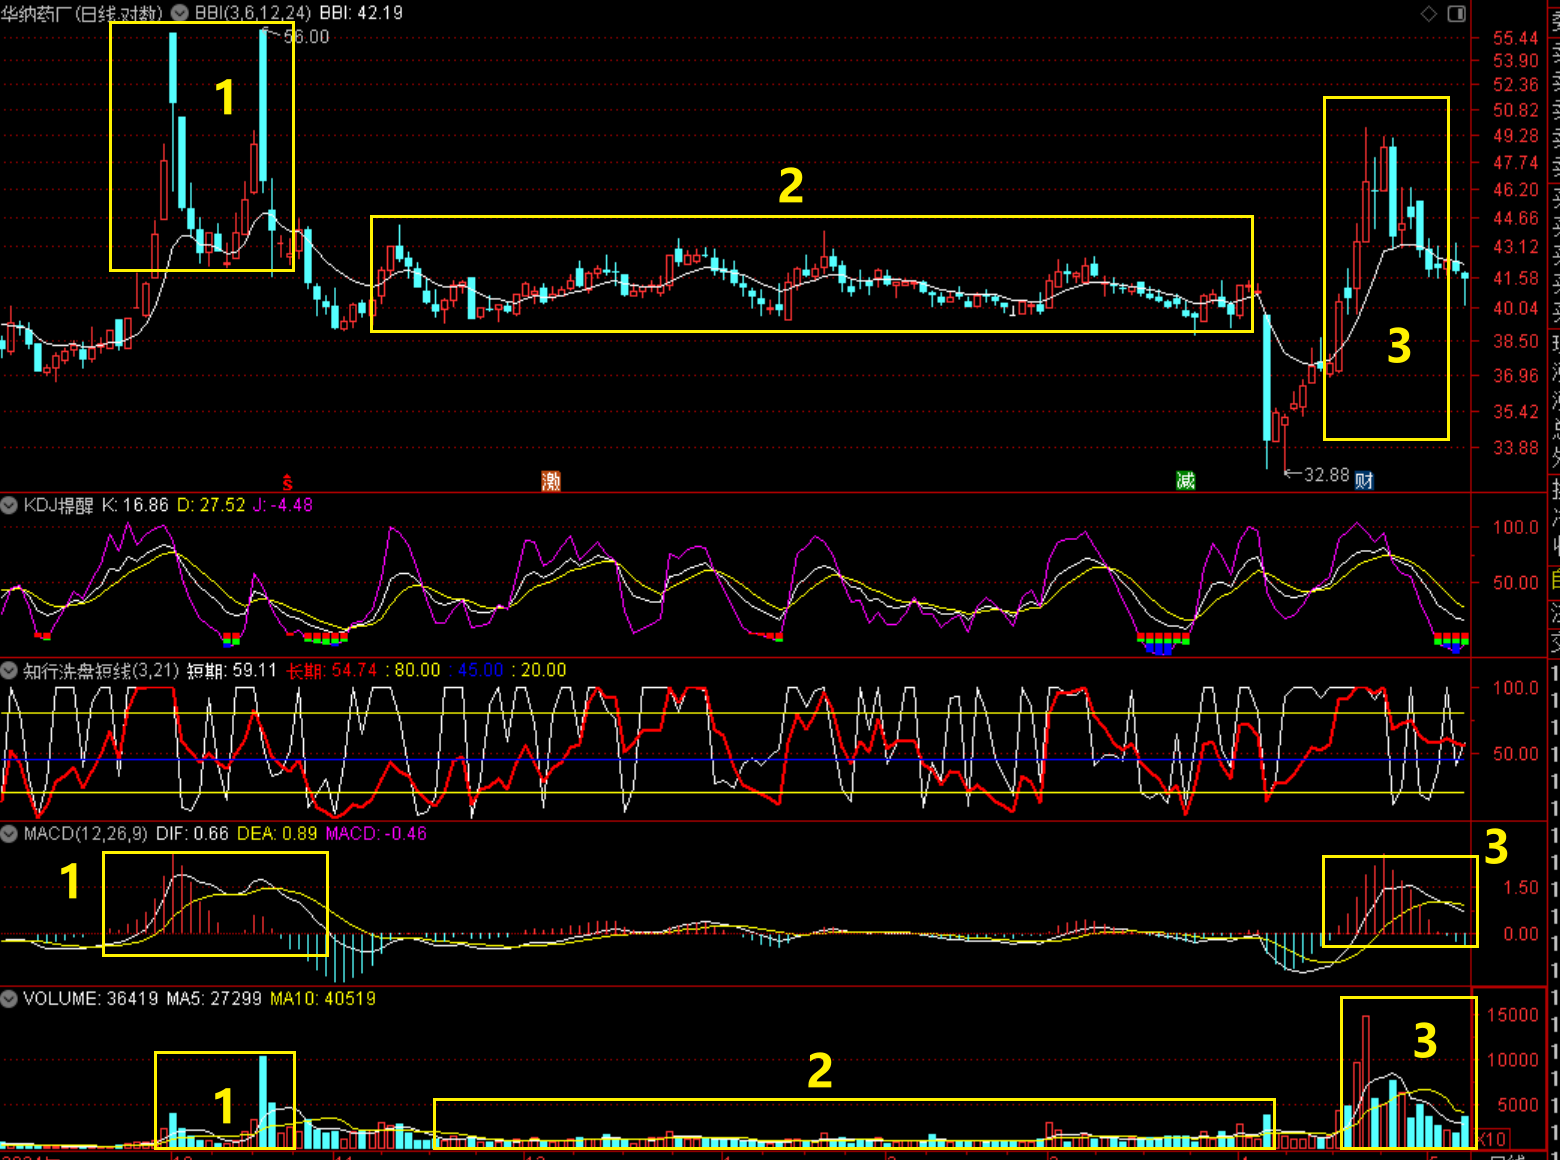Click the 华纳药厂(日线,对数) chart title
1560x1160 pixels.
coord(82,13)
